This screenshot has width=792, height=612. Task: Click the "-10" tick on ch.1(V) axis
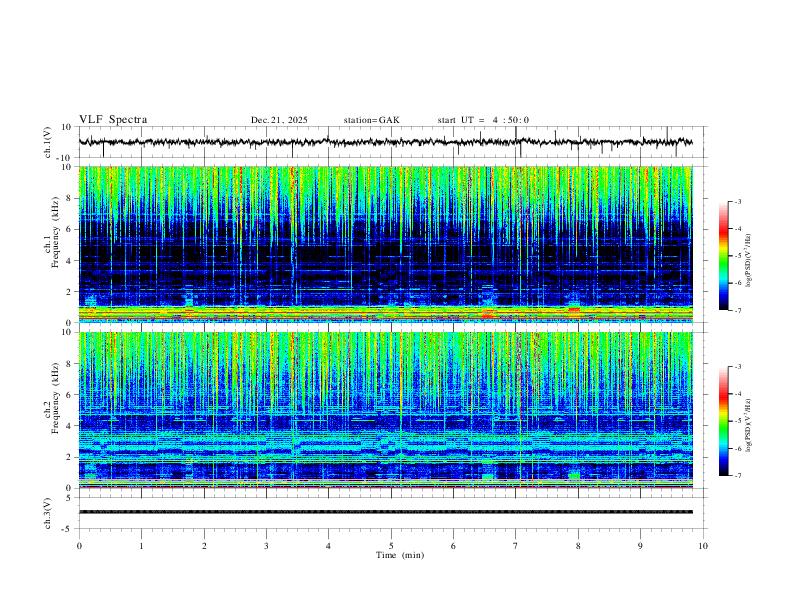[65, 158]
